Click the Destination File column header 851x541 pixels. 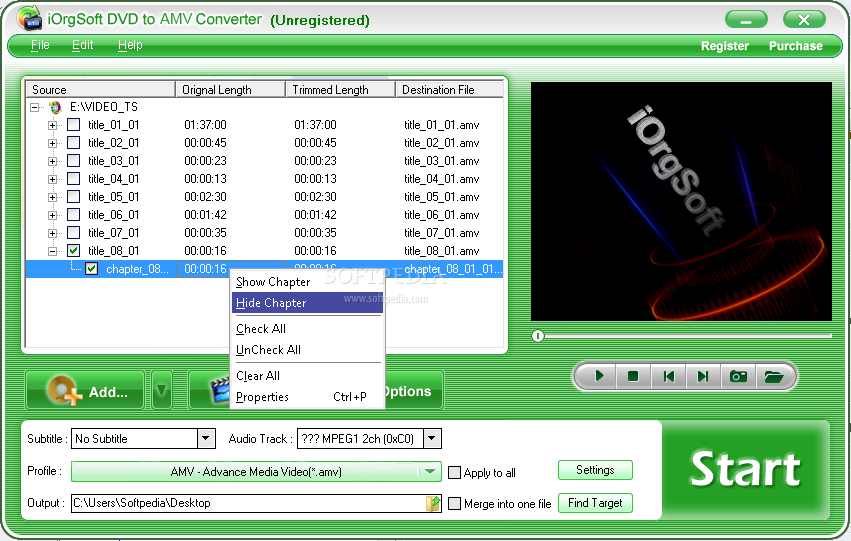[449, 90]
